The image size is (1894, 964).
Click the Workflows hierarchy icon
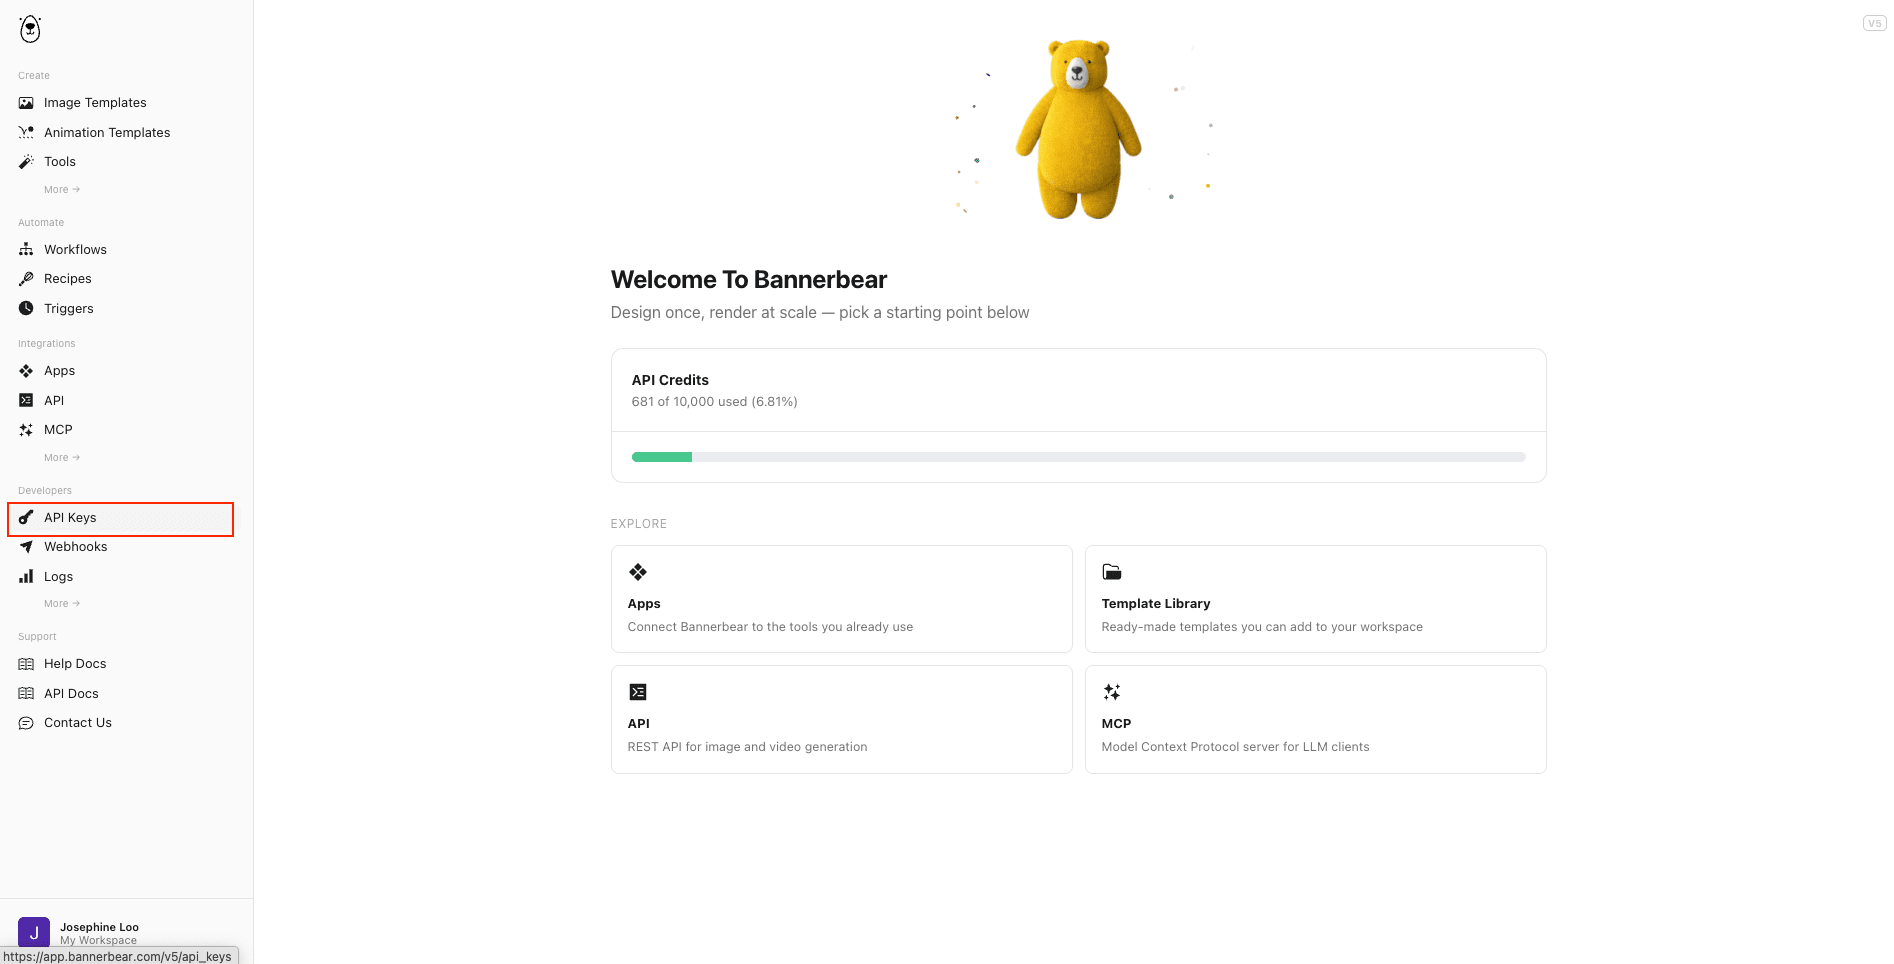[26, 249]
